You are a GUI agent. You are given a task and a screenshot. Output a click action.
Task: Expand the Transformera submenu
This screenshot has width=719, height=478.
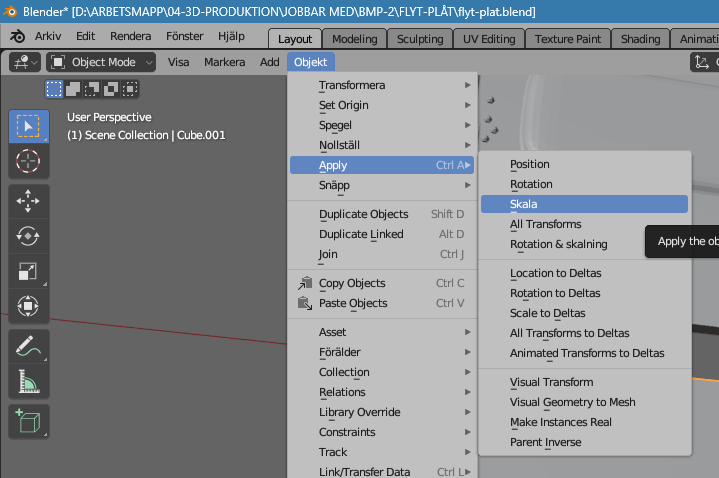(382, 85)
